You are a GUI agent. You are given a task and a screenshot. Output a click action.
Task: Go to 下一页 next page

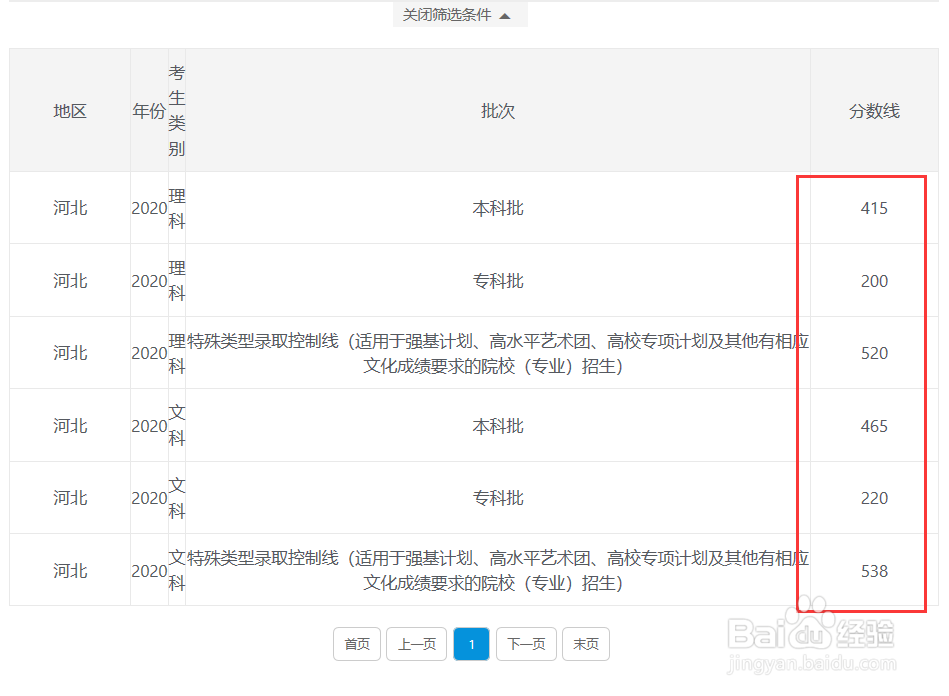526,644
